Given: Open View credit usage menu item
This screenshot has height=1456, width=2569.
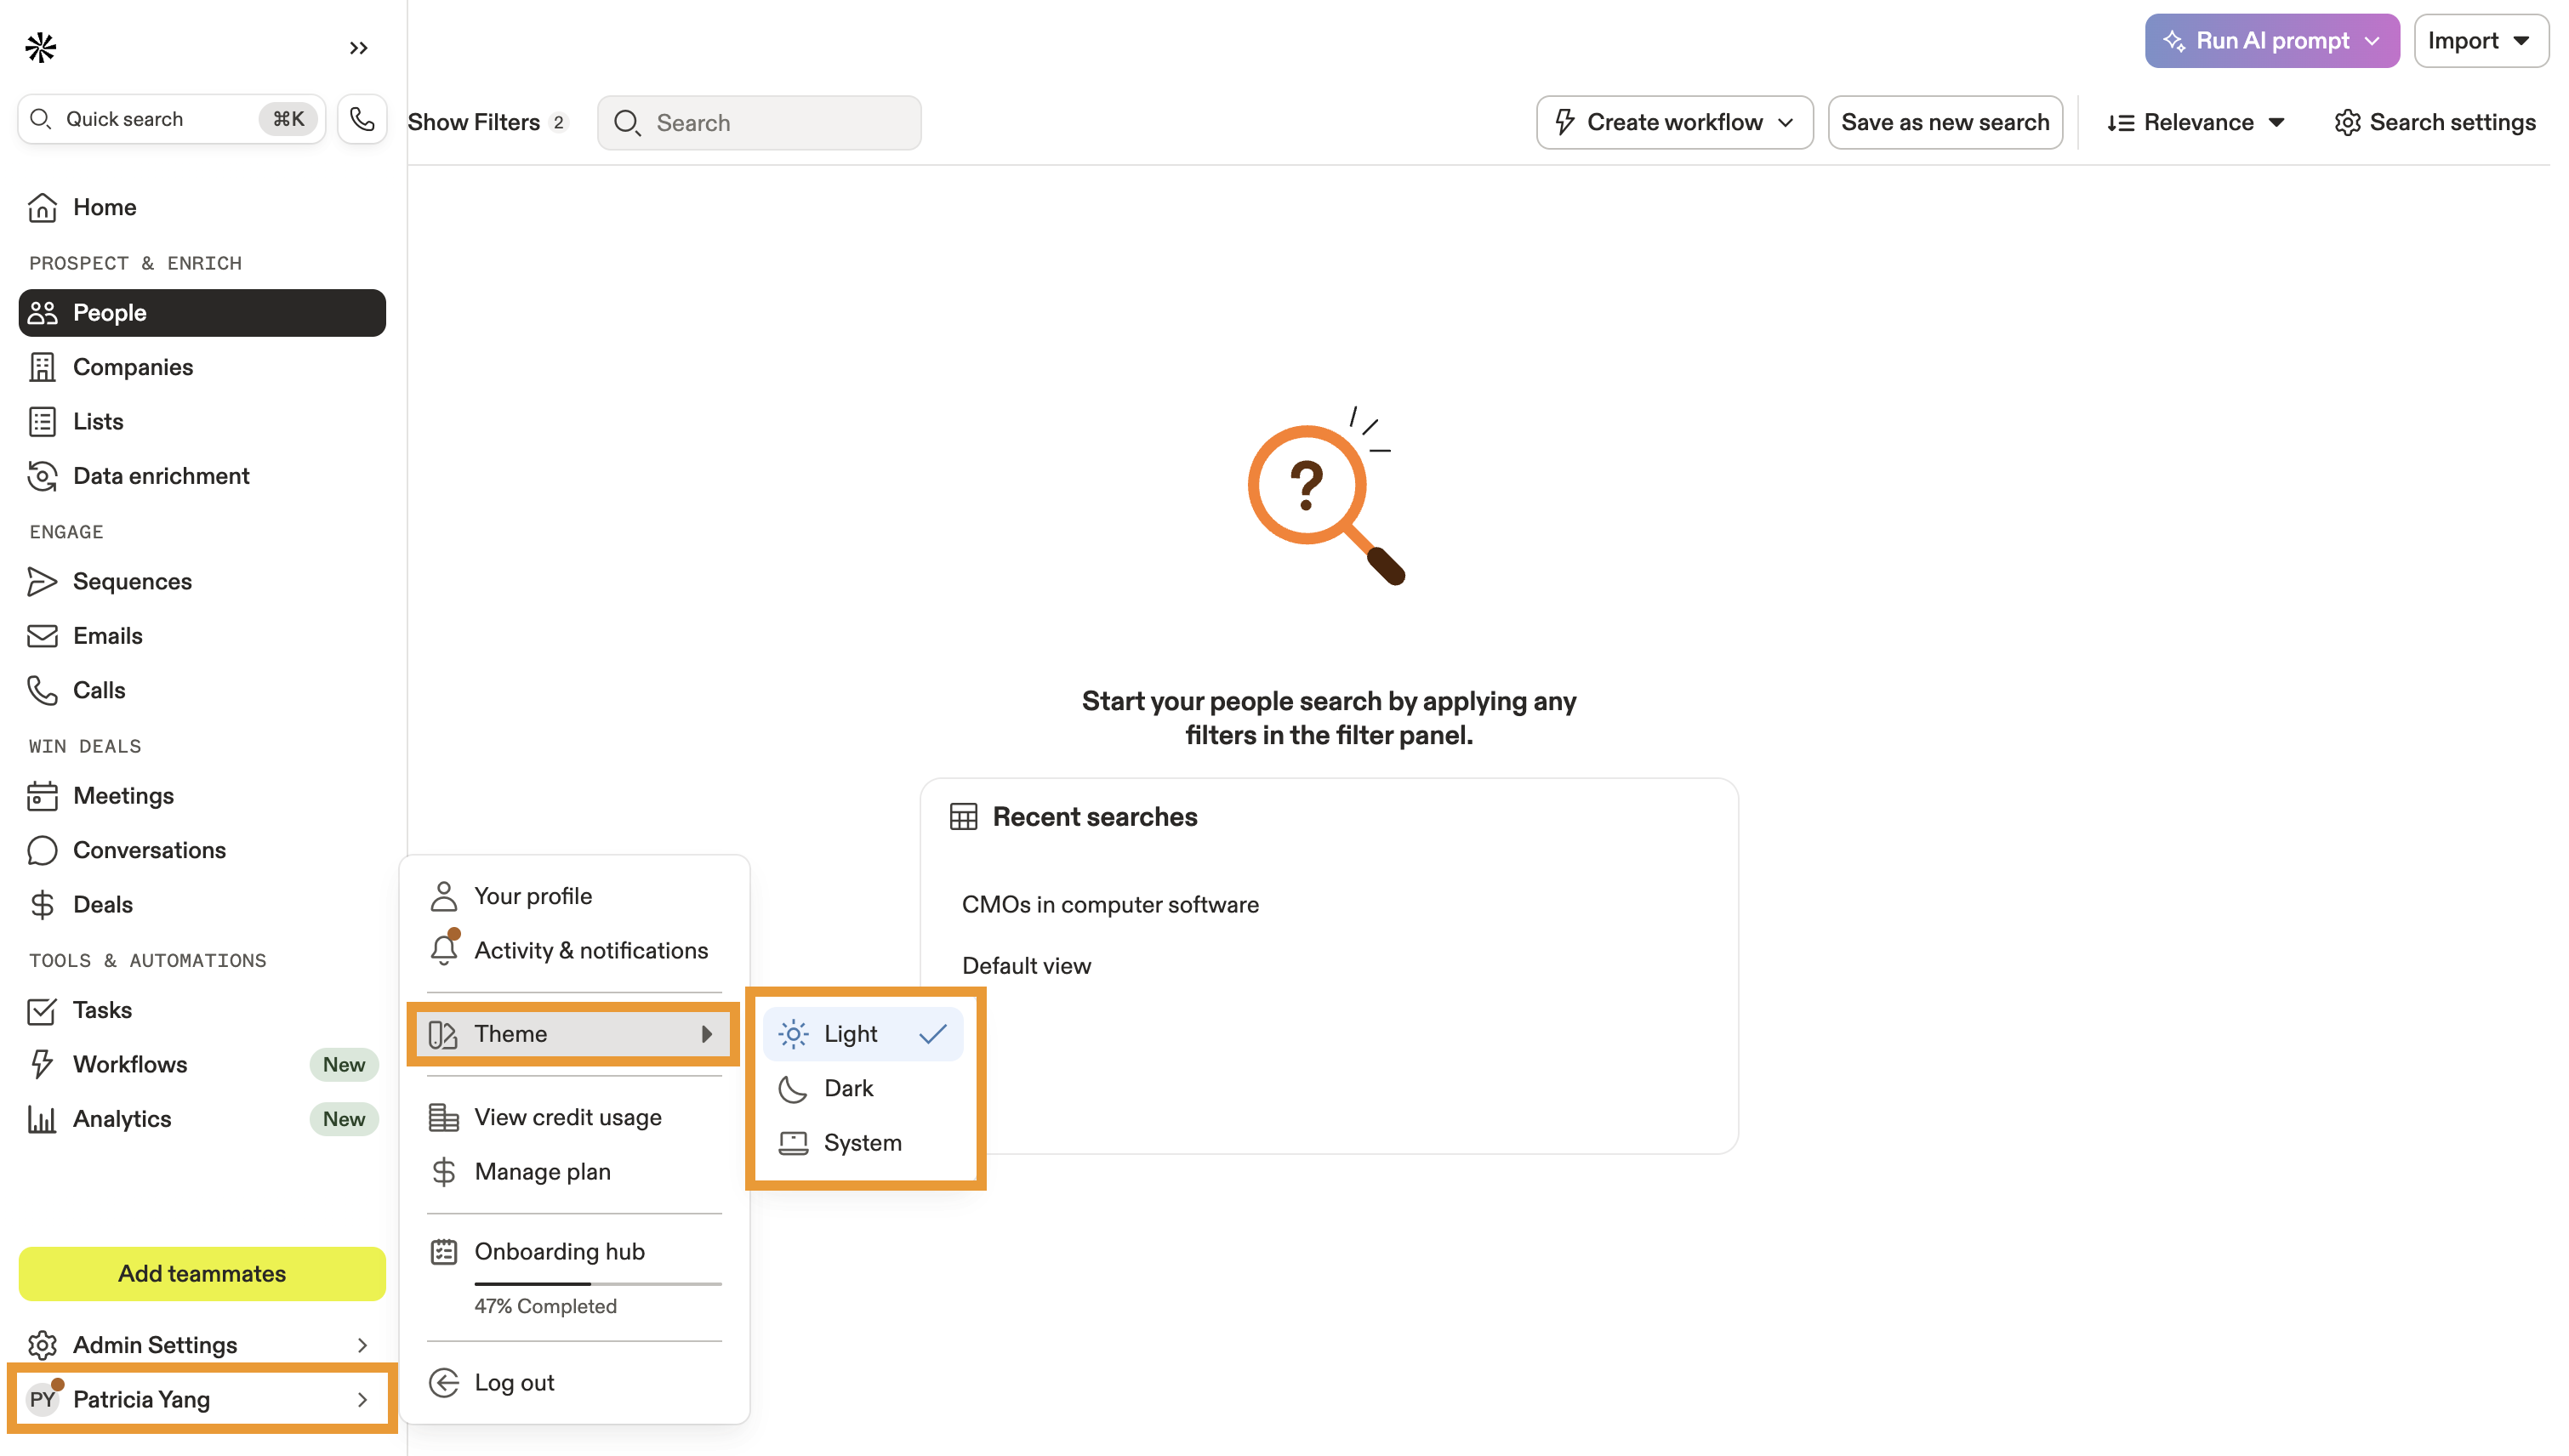Looking at the screenshot, I should [x=567, y=1117].
